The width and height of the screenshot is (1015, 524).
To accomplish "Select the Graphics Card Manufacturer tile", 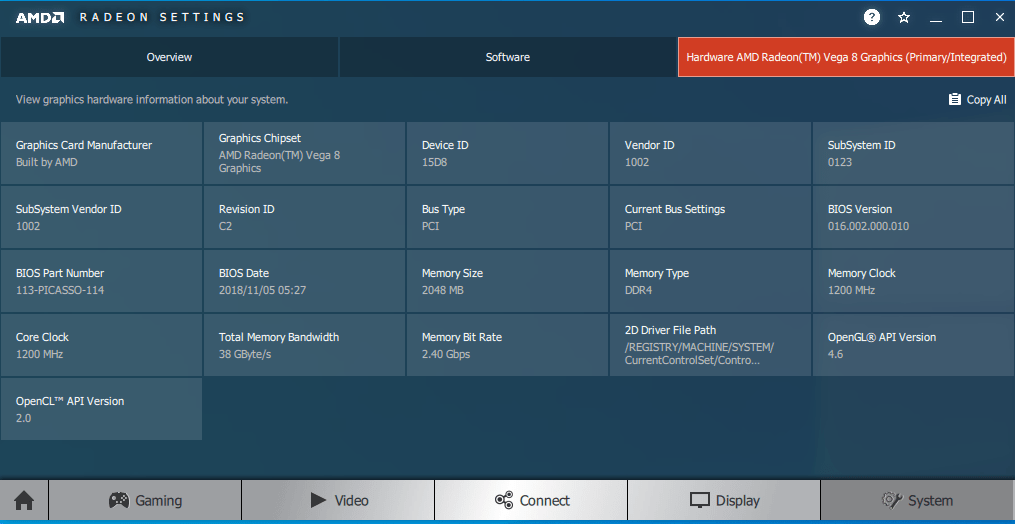I will click(x=102, y=154).
